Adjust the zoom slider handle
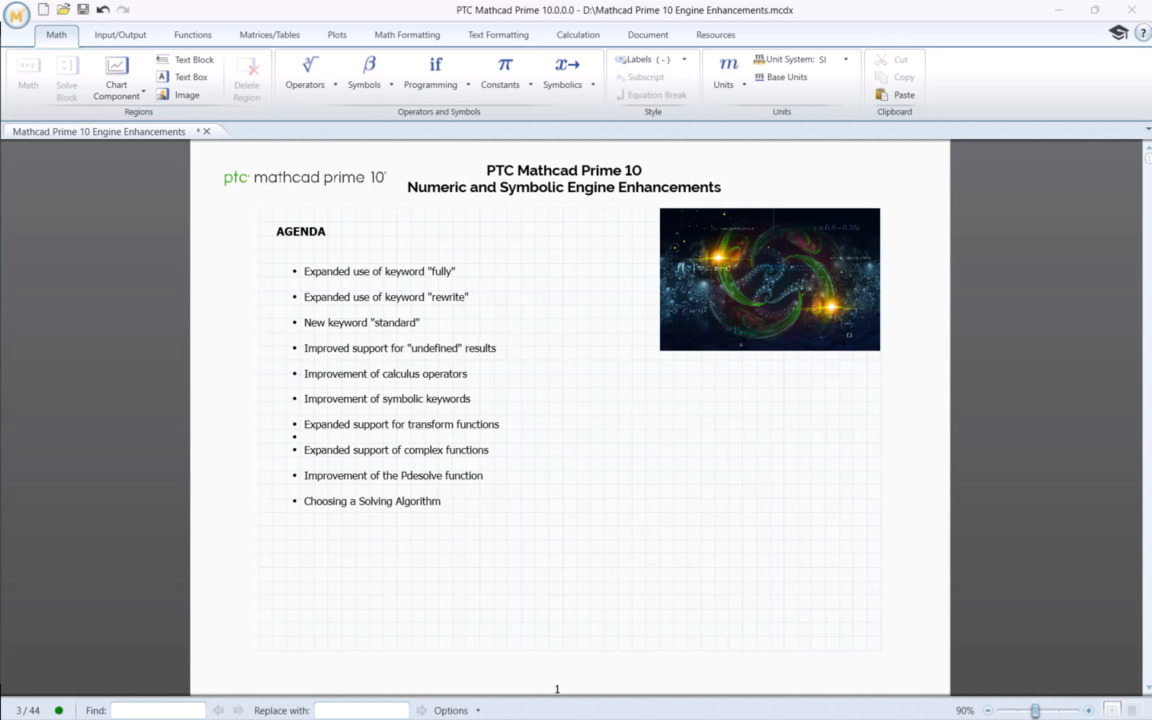 click(x=1035, y=711)
